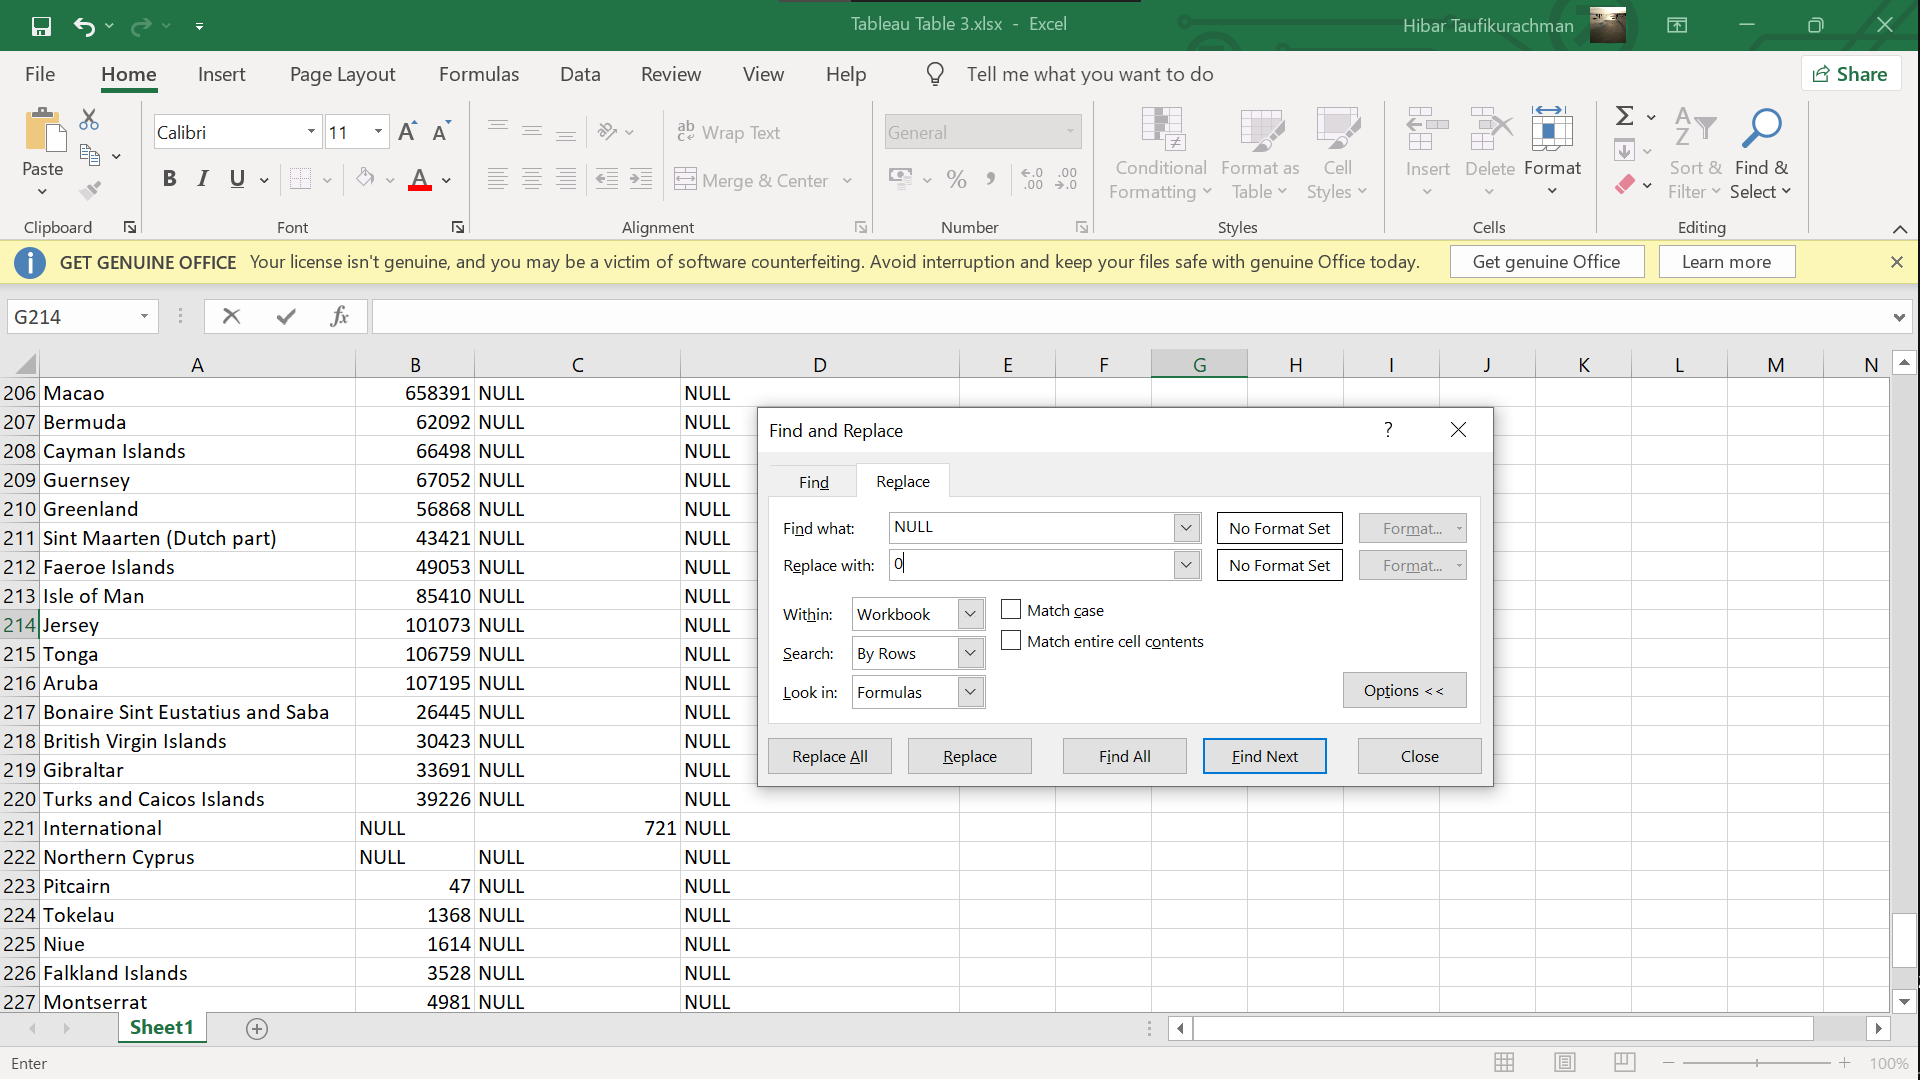Open the font size dropdown

(x=378, y=132)
